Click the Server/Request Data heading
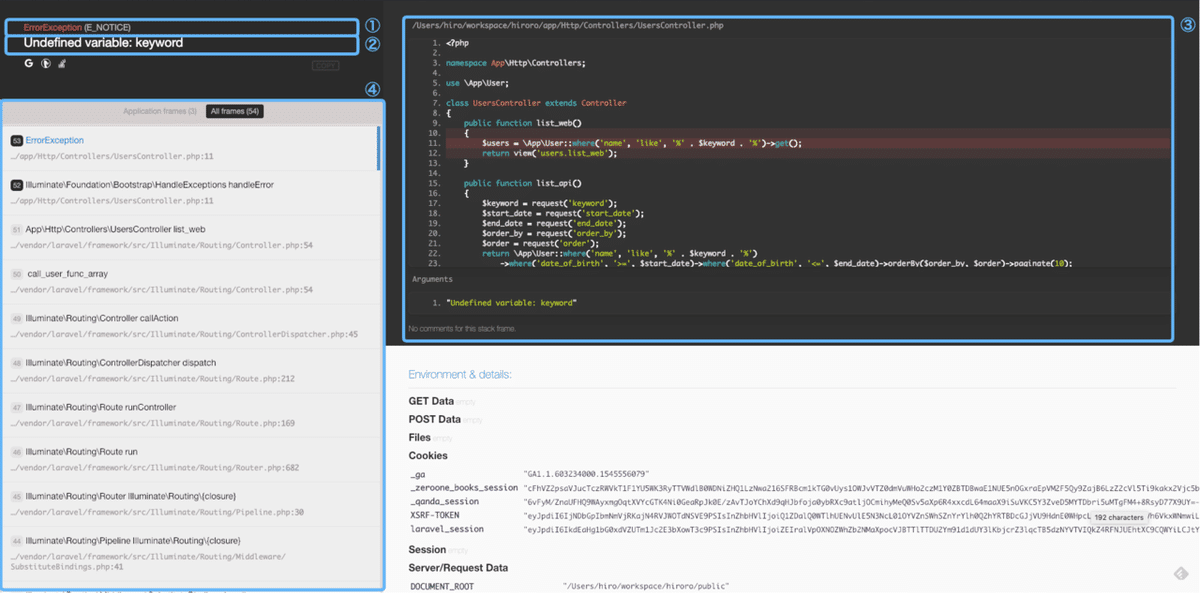This screenshot has height=593, width=1200. pos(458,568)
